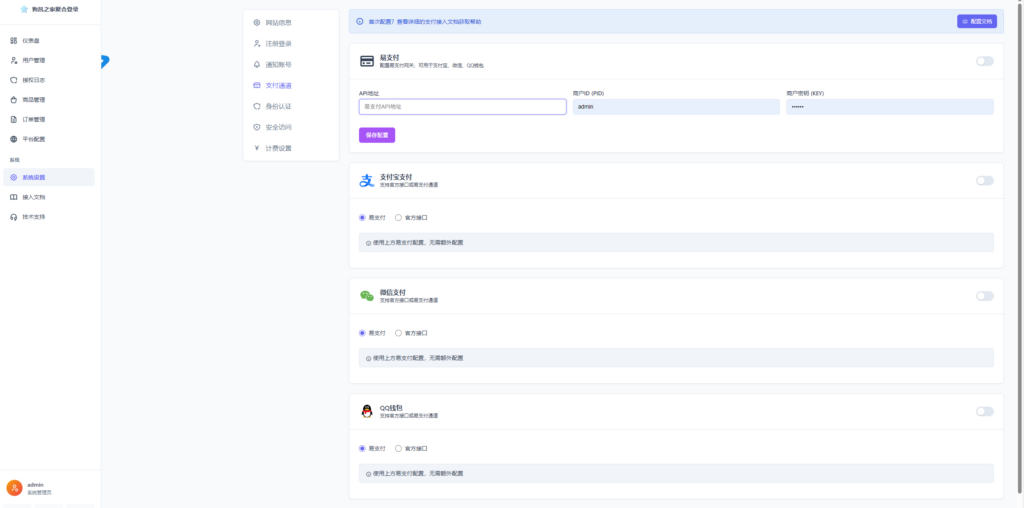Choose 易支付 radio under QQ钱包
This screenshot has height=508, width=1024.
click(362, 448)
